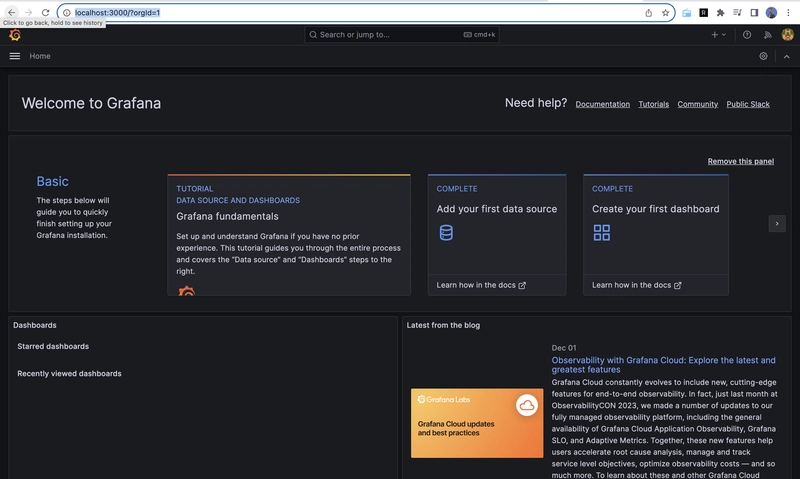
Task: Click the Dashboards panel title
Action: pos(35,325)
